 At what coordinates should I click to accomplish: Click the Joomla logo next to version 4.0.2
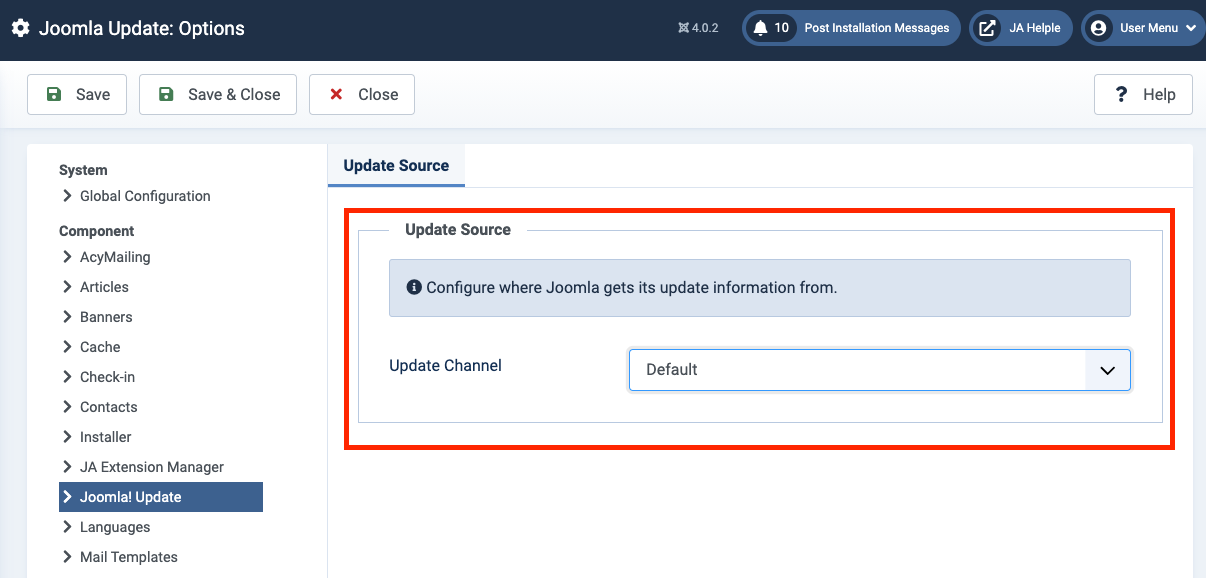tap(683, 28)
